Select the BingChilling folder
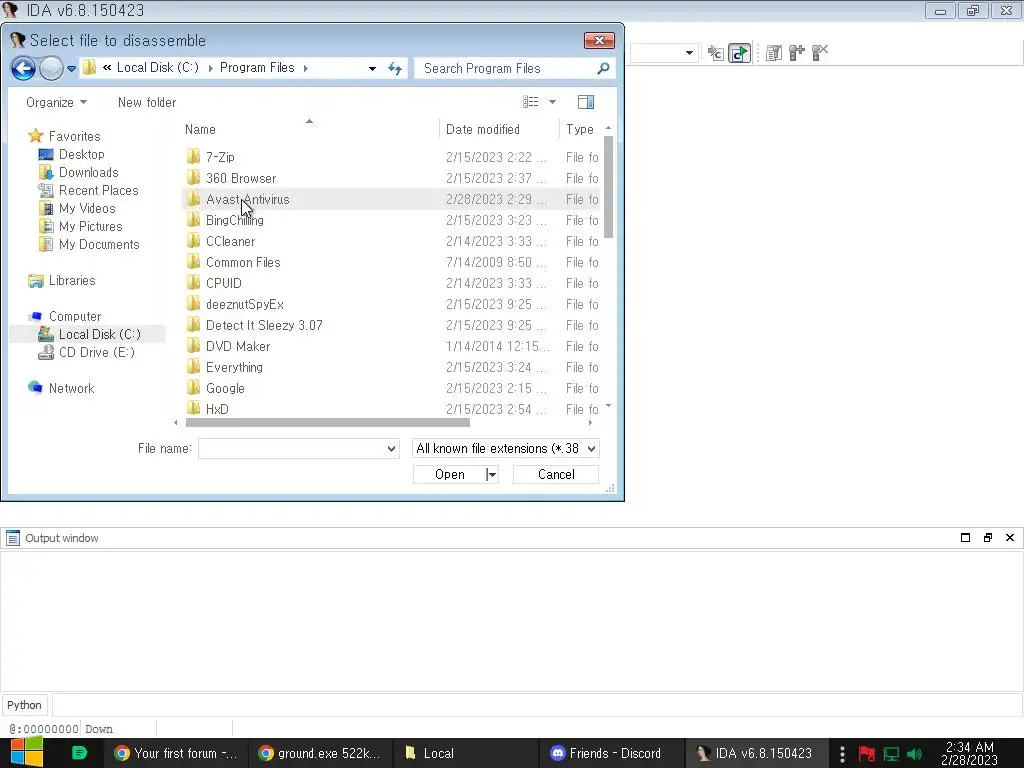1024x768 pixels. point(391,220)
